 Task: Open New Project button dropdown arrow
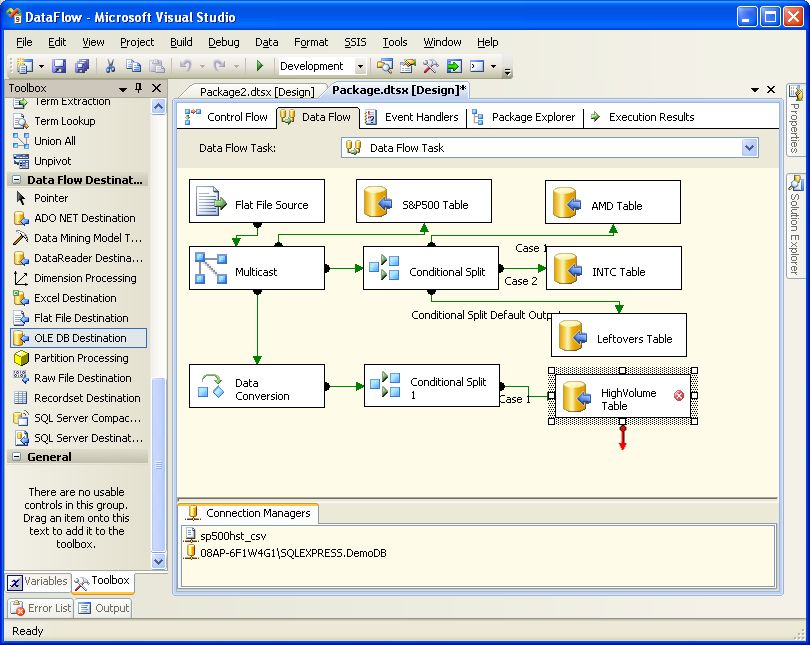pos(41,67)
